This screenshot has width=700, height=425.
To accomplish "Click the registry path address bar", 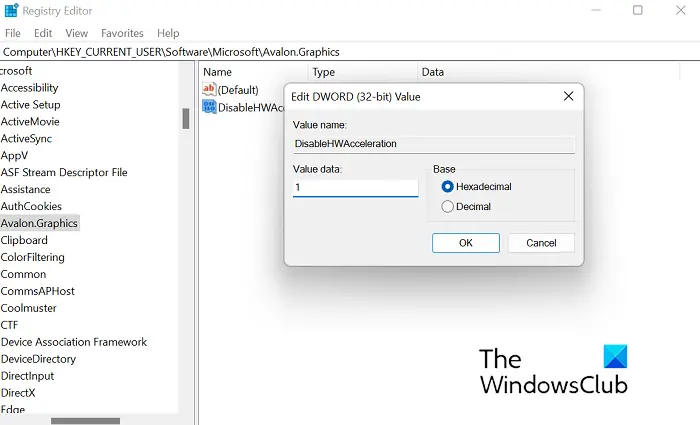I will point(350,52).
